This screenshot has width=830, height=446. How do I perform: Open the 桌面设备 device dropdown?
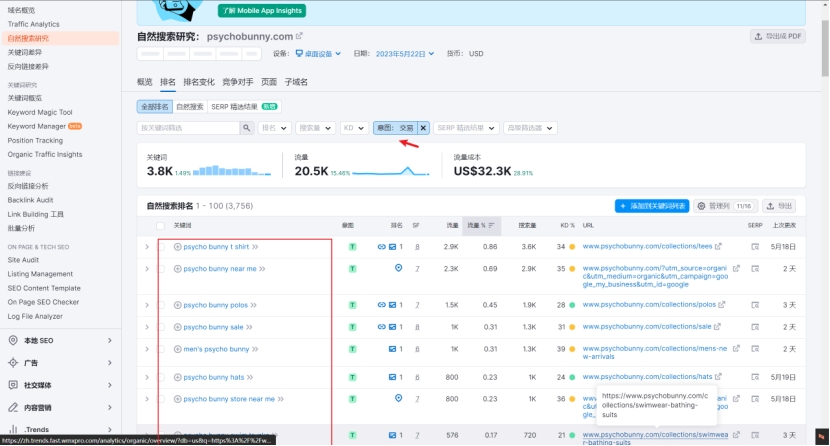tap(322, 54)
